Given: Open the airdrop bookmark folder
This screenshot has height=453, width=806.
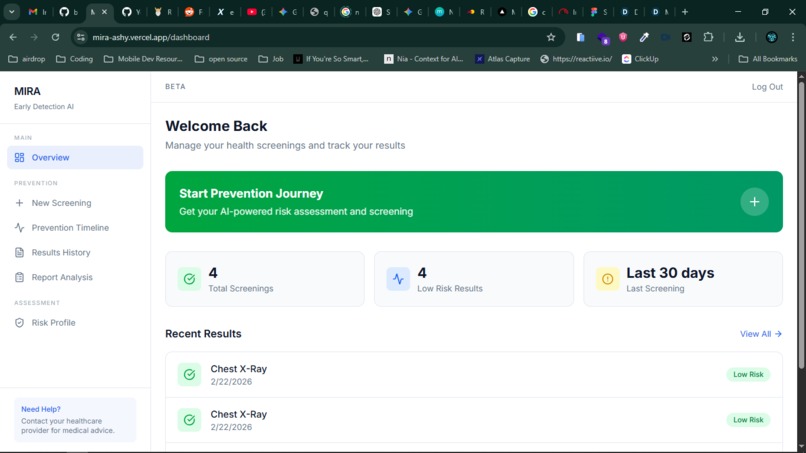Looking at the screenshot, I should click(x=27, y=59).
